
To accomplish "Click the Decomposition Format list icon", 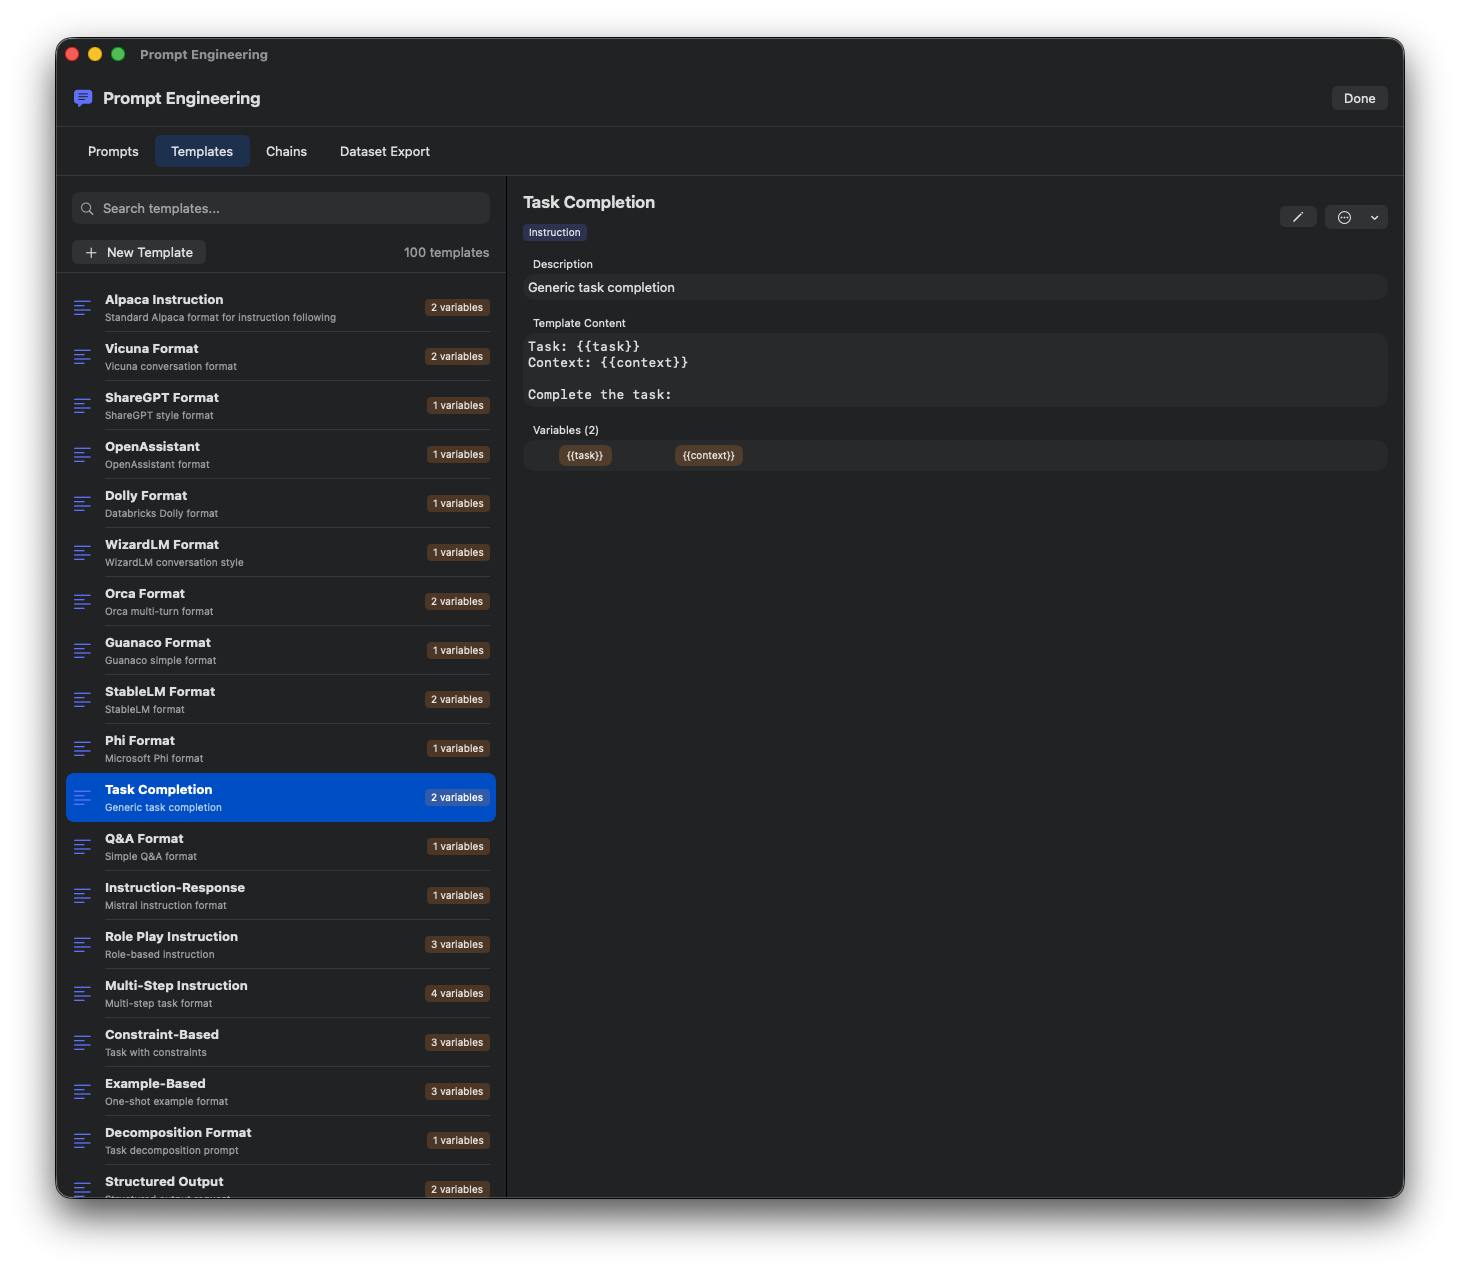I will tap(82, 1141).
